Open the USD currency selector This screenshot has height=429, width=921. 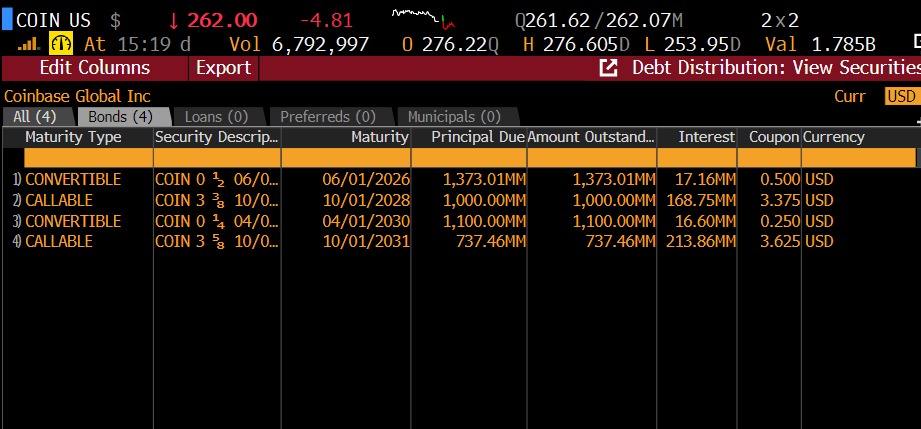[902, 96]
